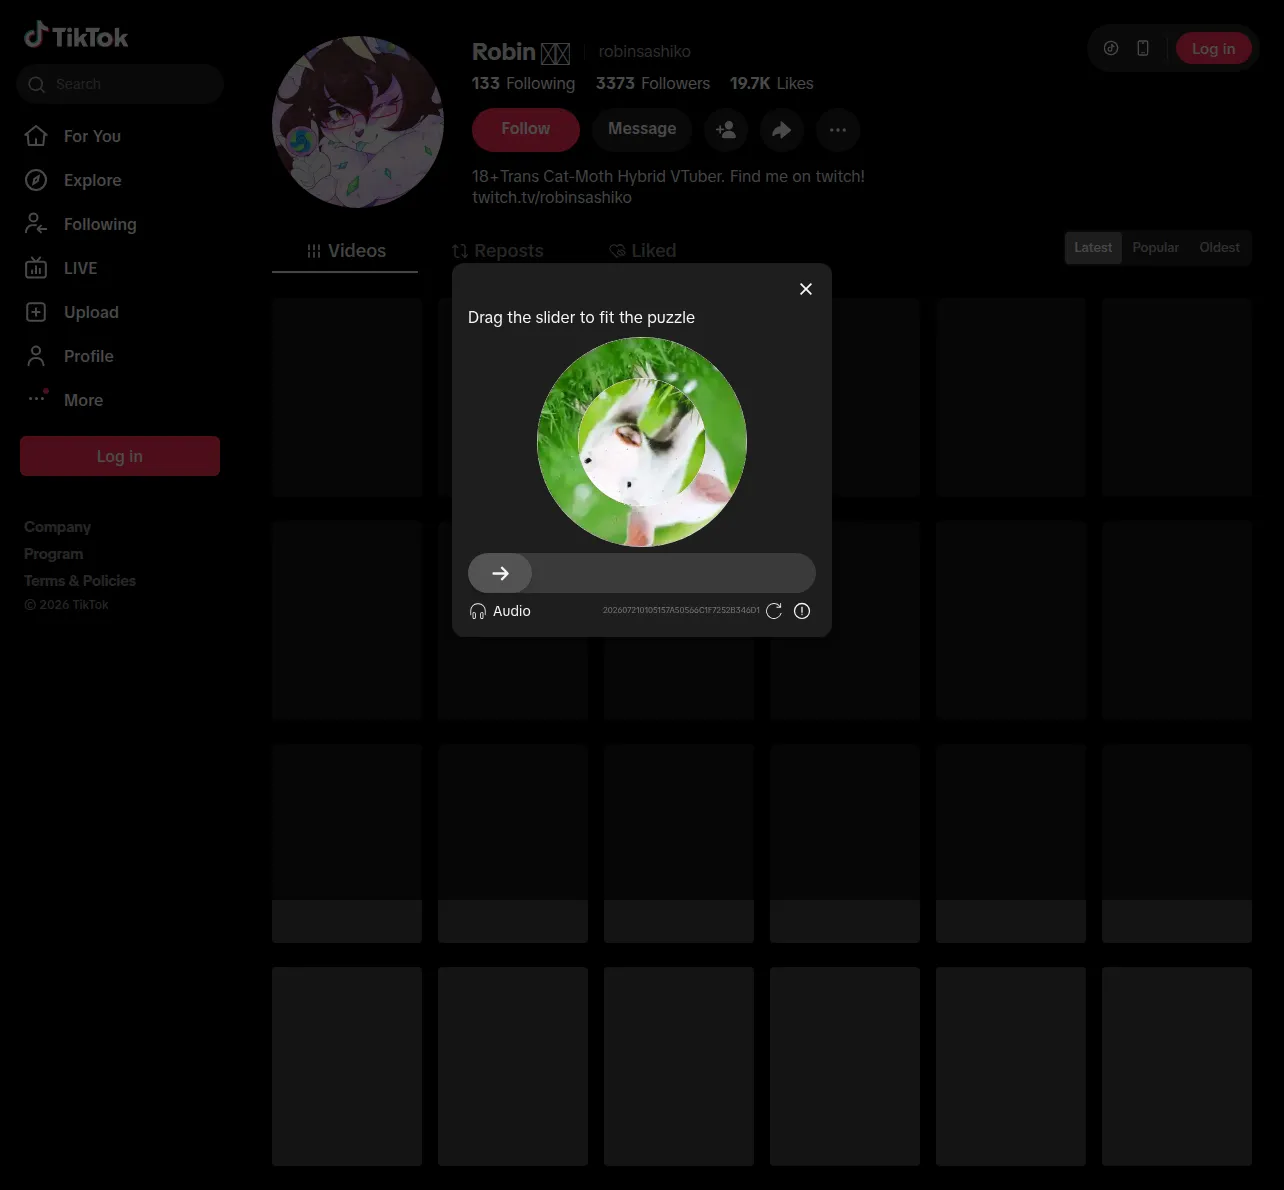The height and width of the screenshot is (1190, 1284).
Task: Click the 3373 Followers count
Action: [x=653, y=83]
